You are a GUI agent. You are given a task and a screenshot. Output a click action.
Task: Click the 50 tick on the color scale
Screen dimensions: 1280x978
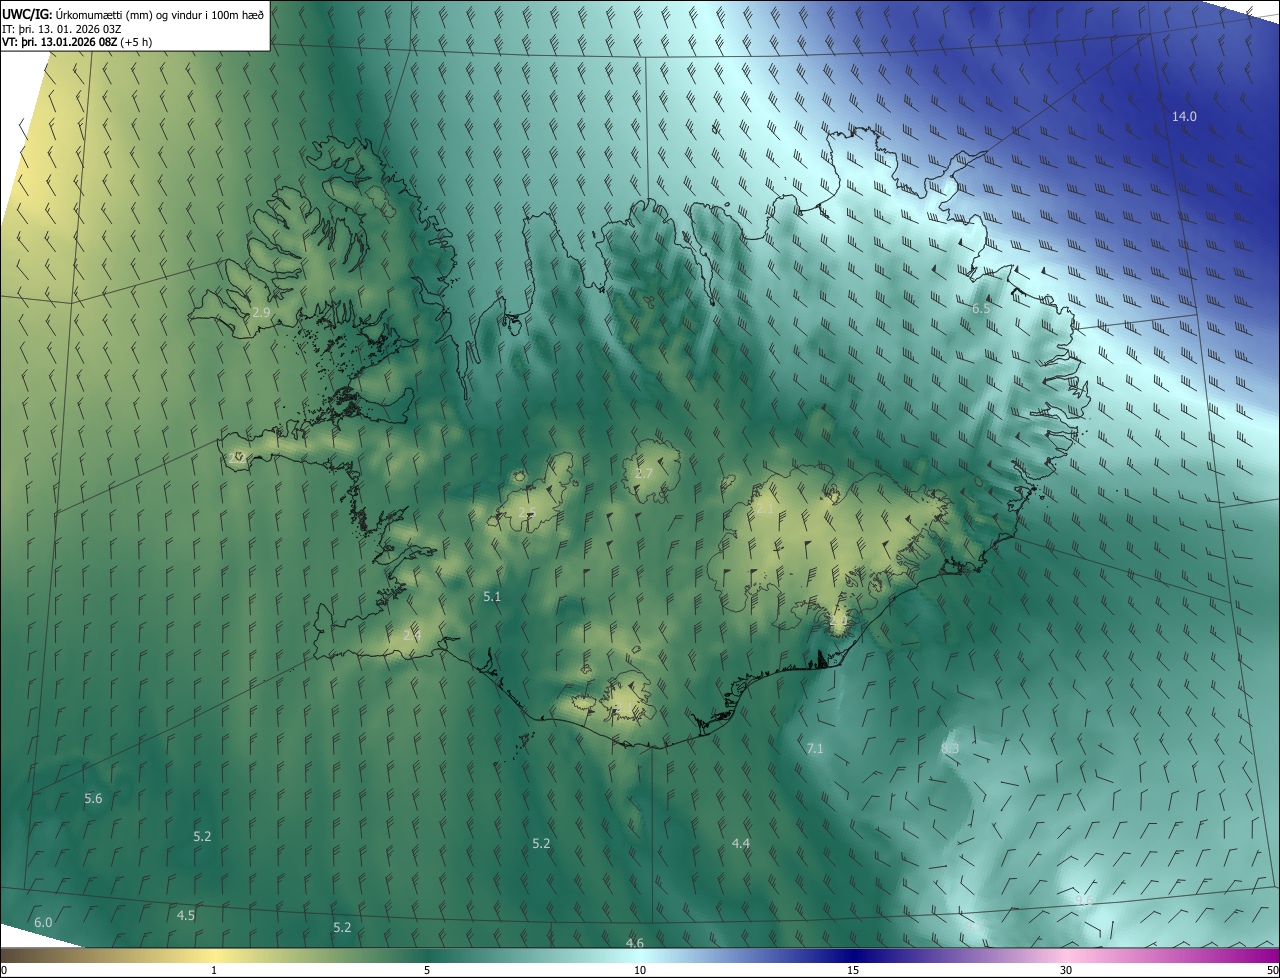point(1272,971)
